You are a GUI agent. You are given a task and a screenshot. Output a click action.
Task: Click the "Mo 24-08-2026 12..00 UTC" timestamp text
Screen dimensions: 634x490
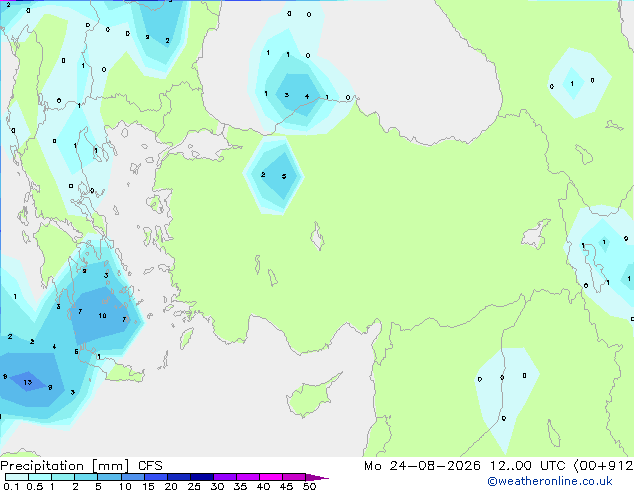tap(465, 466)
